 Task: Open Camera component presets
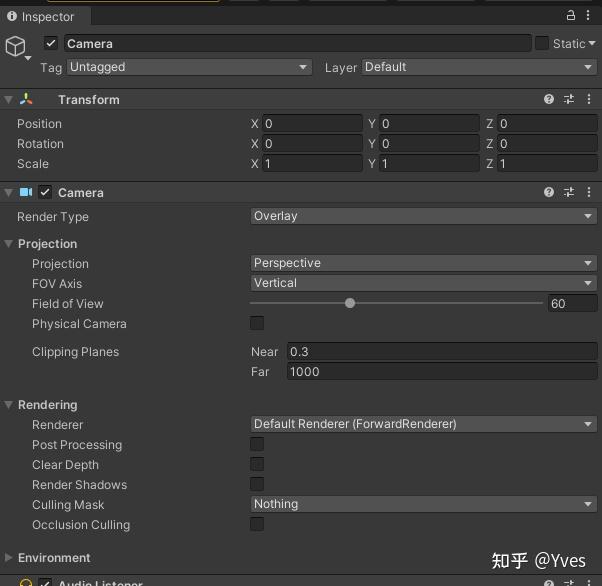pos(569,192)
